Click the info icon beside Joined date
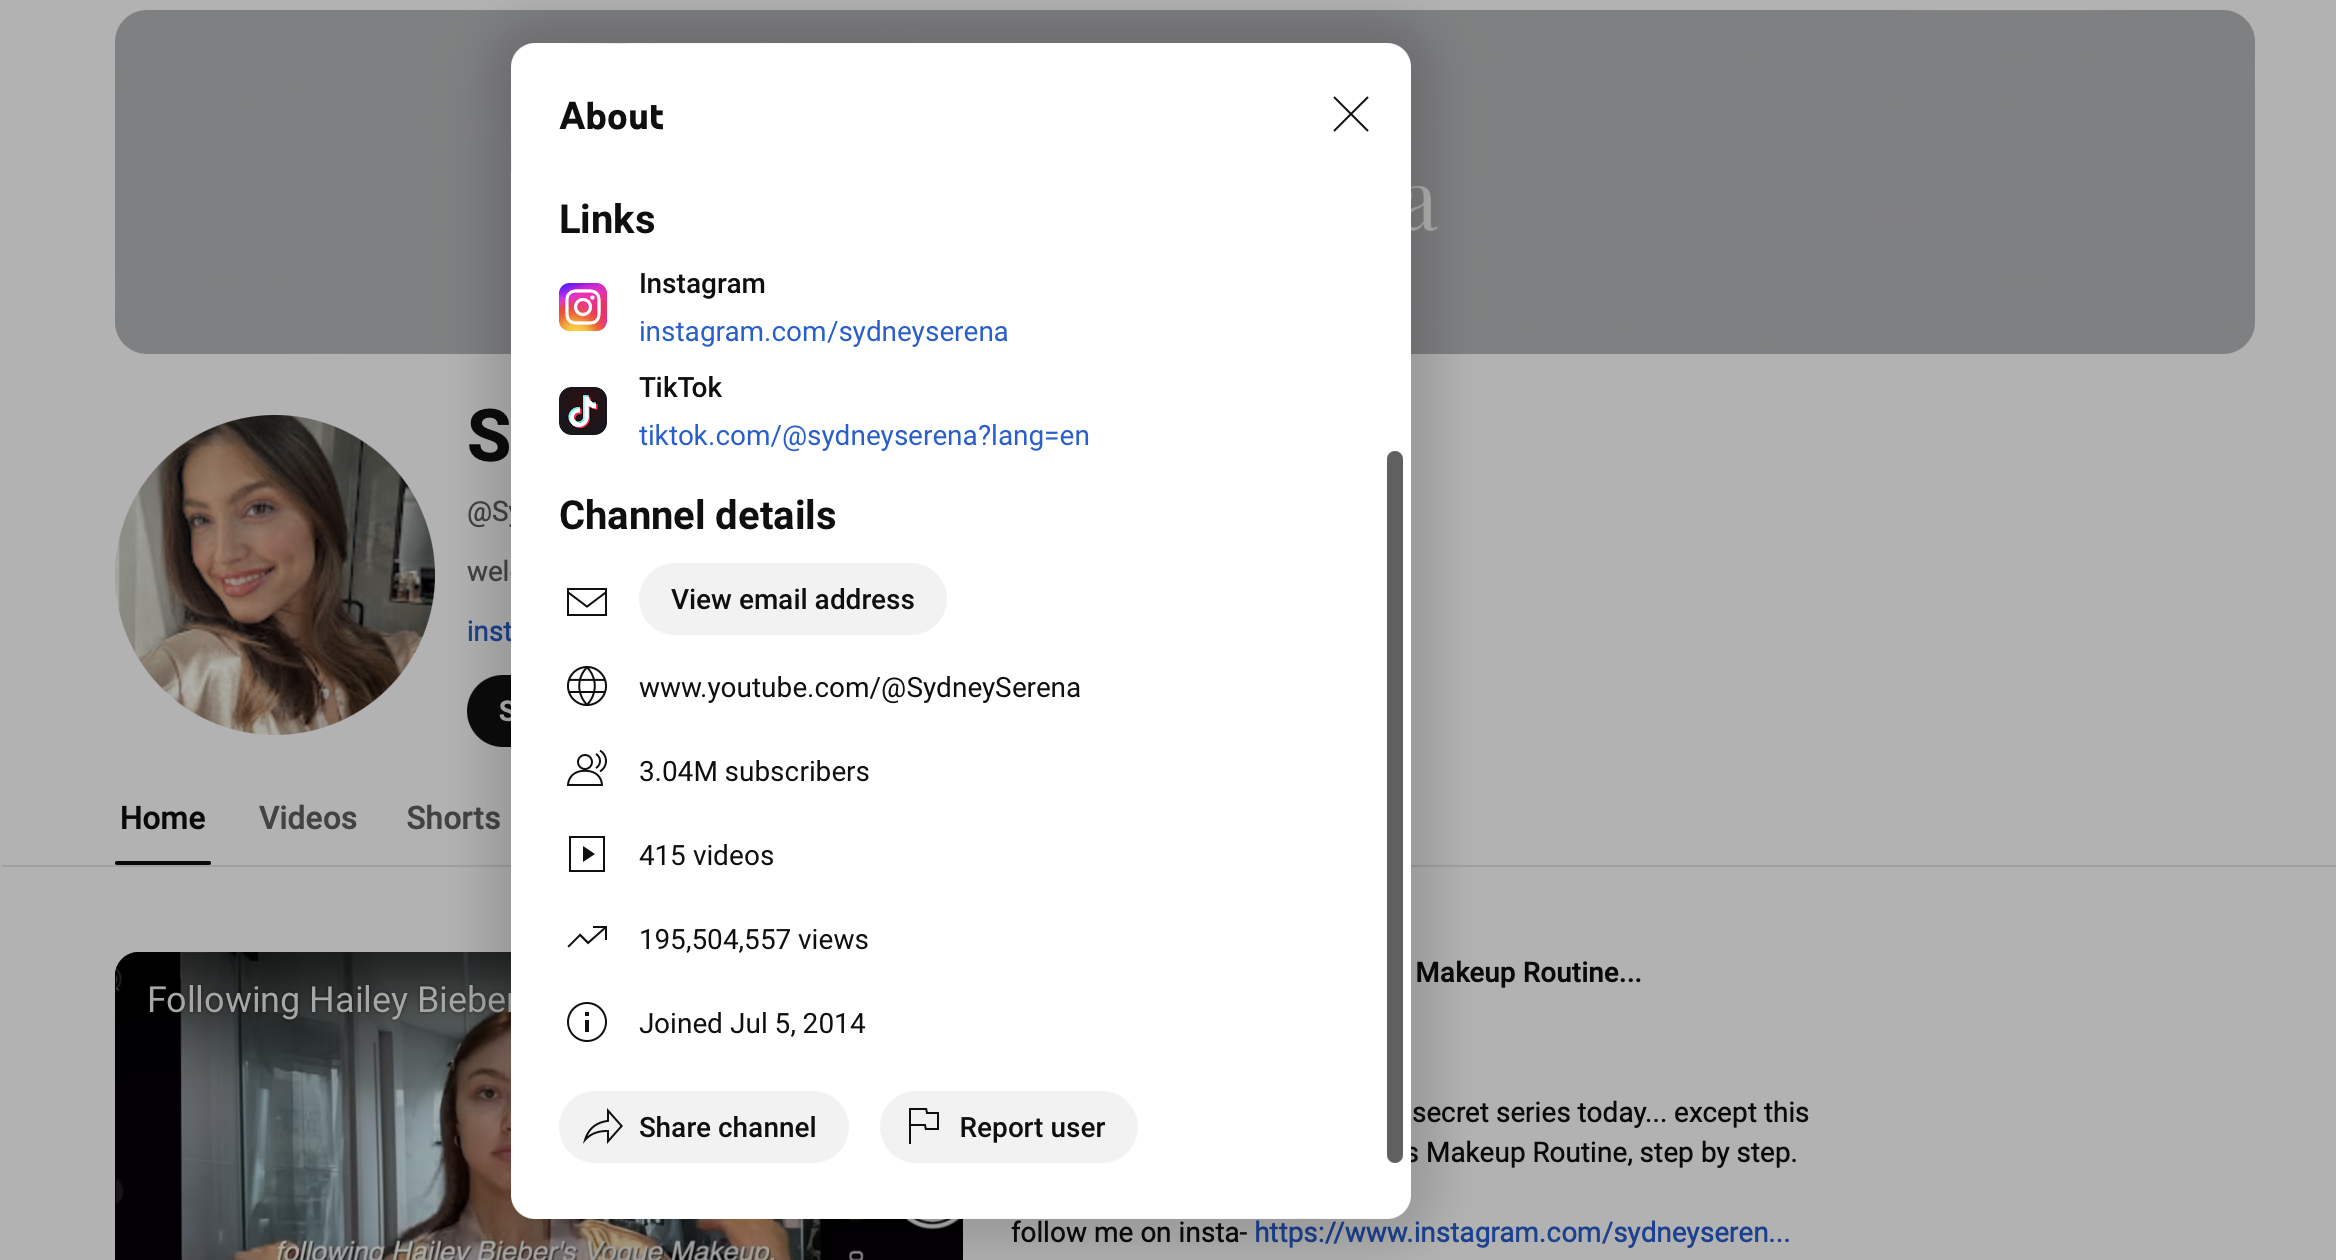 point(587,1023)
